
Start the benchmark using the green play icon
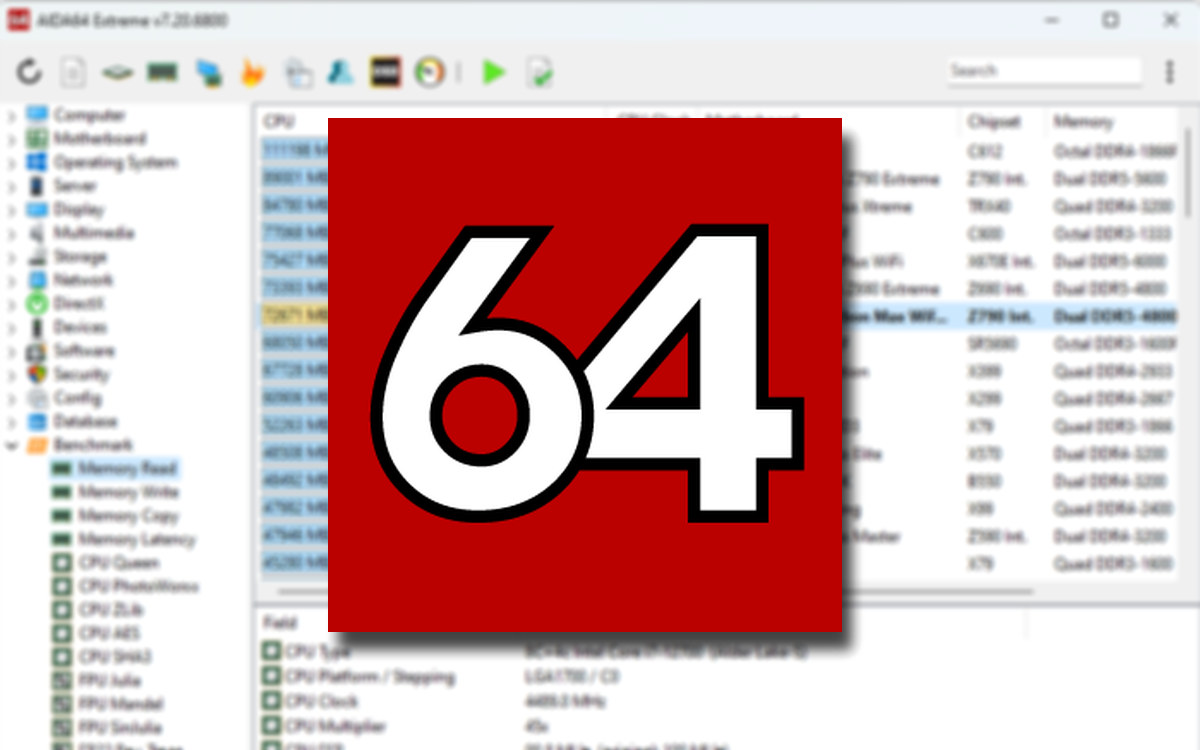[x=493, y=71]
